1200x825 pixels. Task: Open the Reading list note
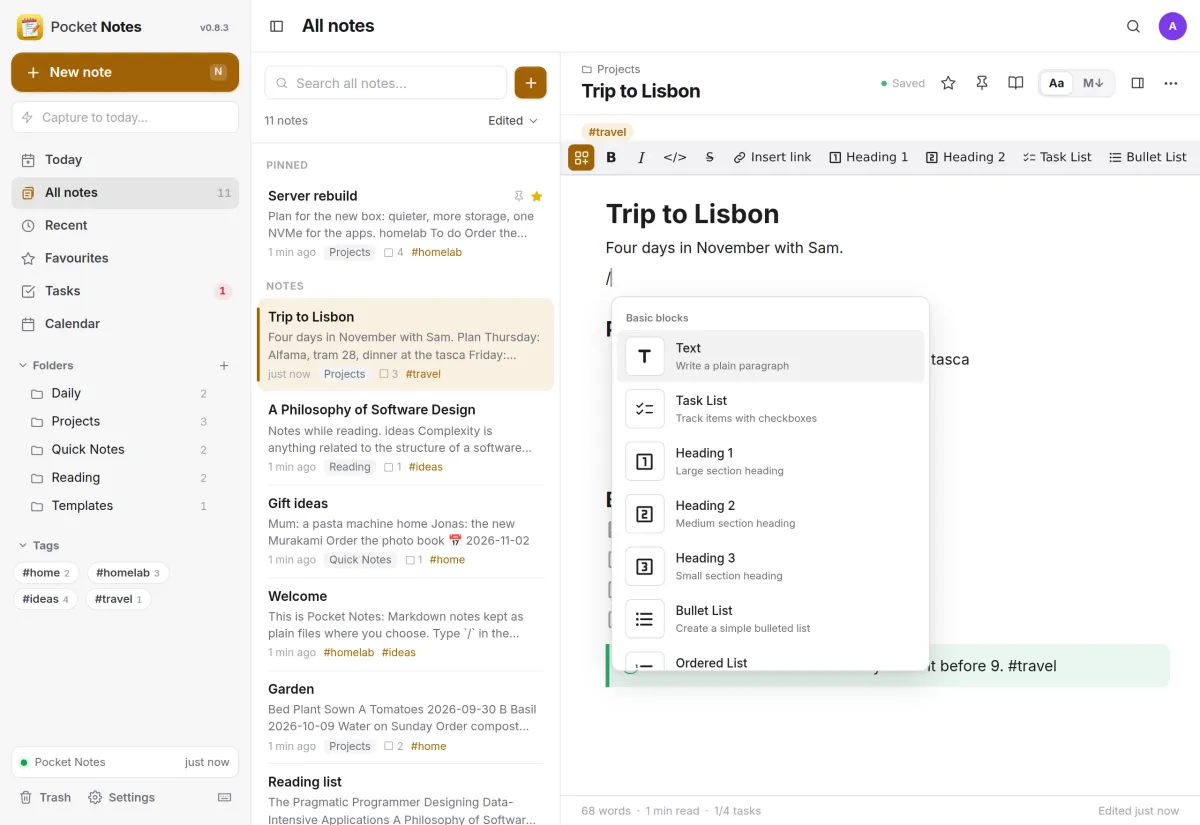click(405, 796)
